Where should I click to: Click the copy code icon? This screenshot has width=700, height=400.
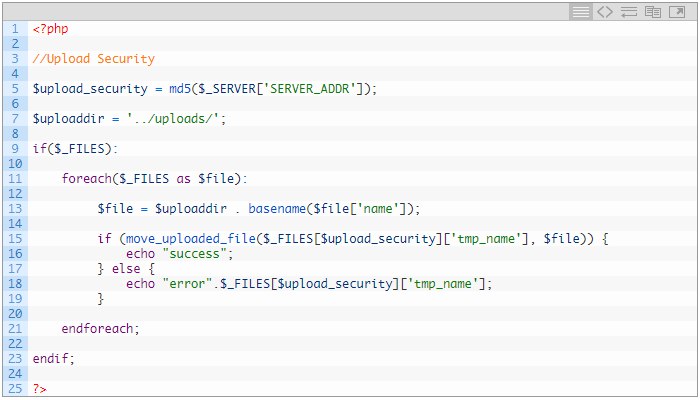[653, 12]
